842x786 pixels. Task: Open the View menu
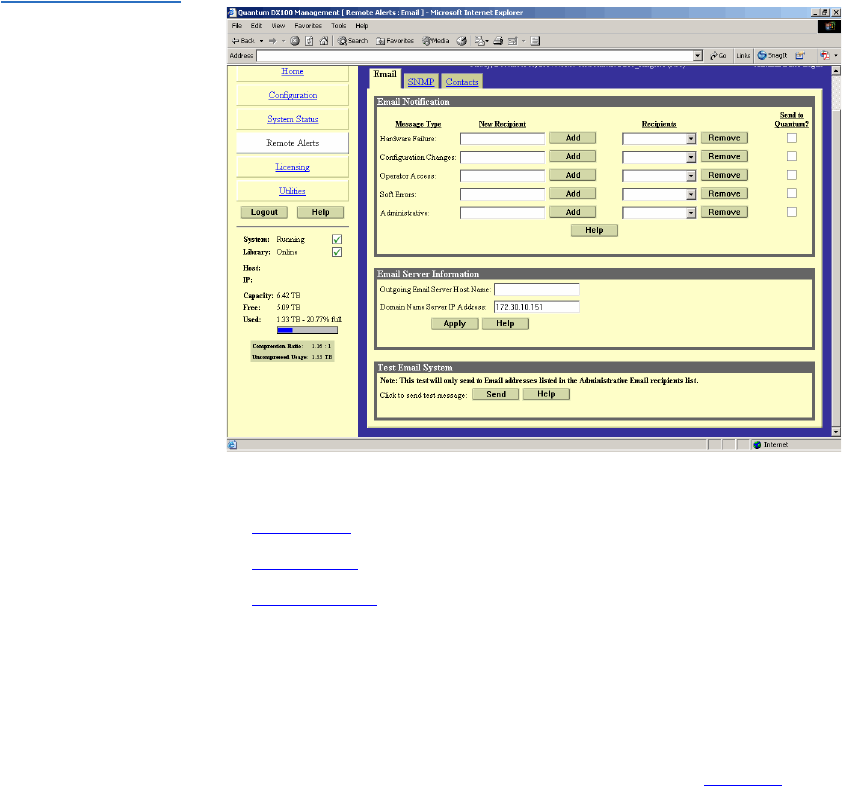coord(278,26)
